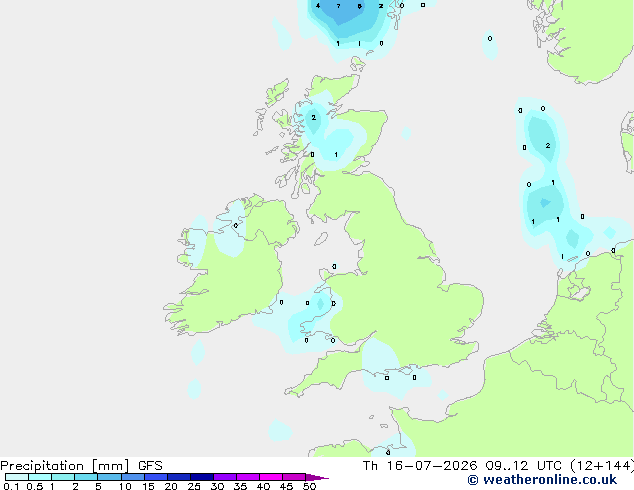Click the '09..12 UTC' time range text
The width and height of the screenshot is (634, 490).
523,466
